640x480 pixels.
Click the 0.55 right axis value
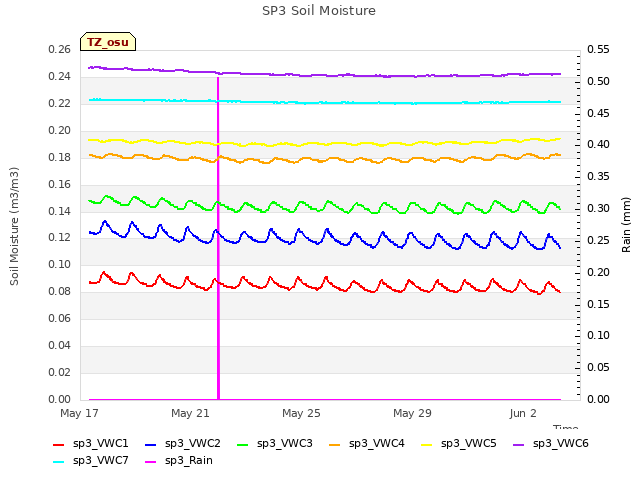click(x=598, y=49)
